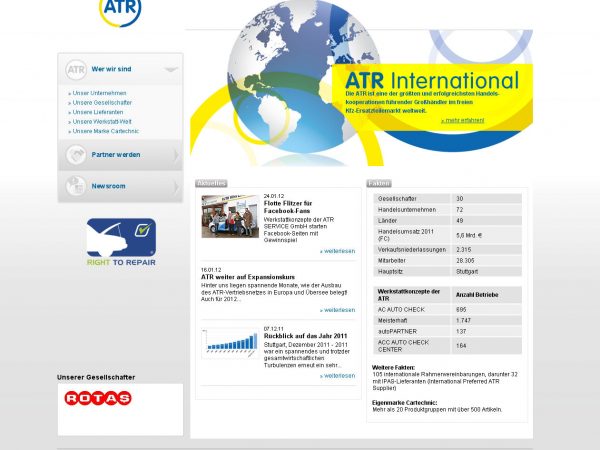This screenshot has width=600, height=450.
Task: Open headline ATR weiter auf Expansionskurs
Action: [x=248, y=277]
